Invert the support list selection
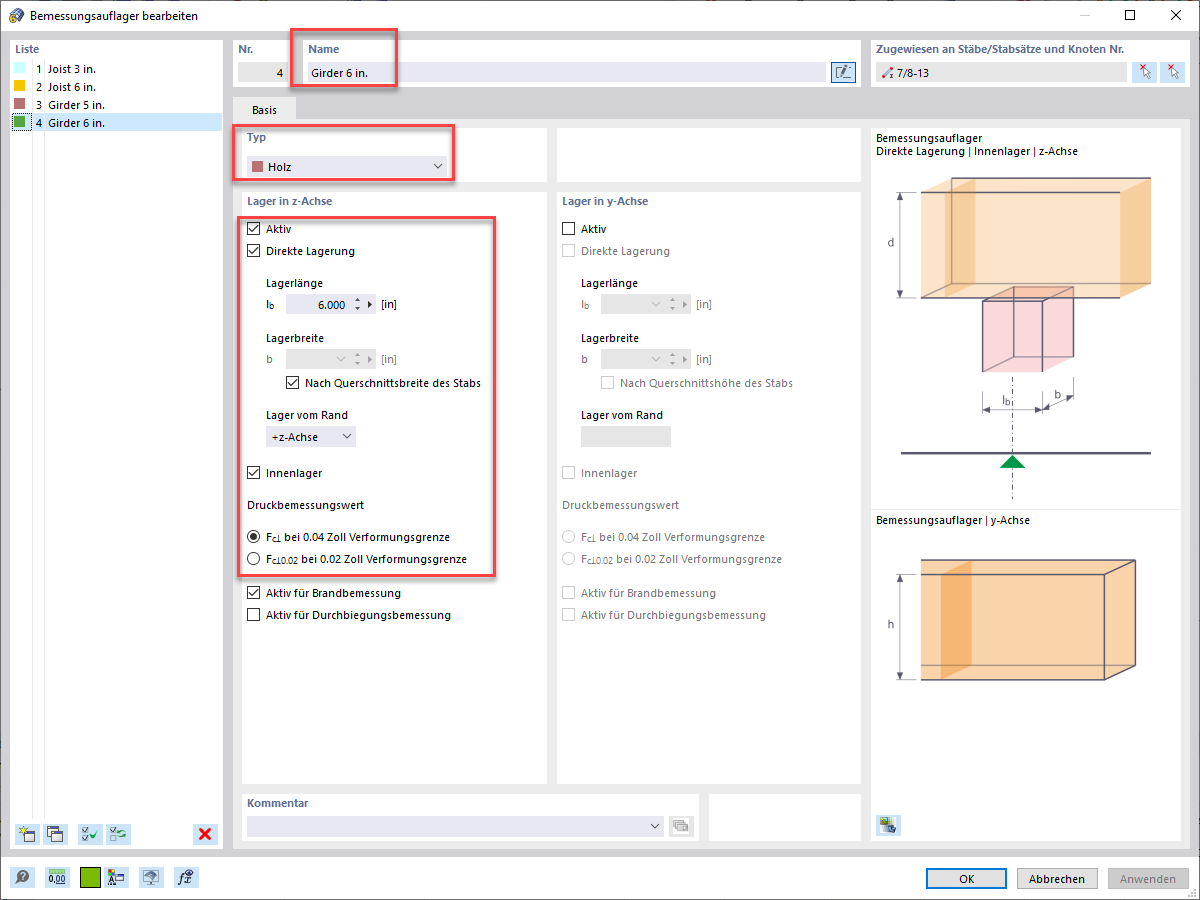Image resolution: width=1200 pixels, height=900 pixels. 118,834
